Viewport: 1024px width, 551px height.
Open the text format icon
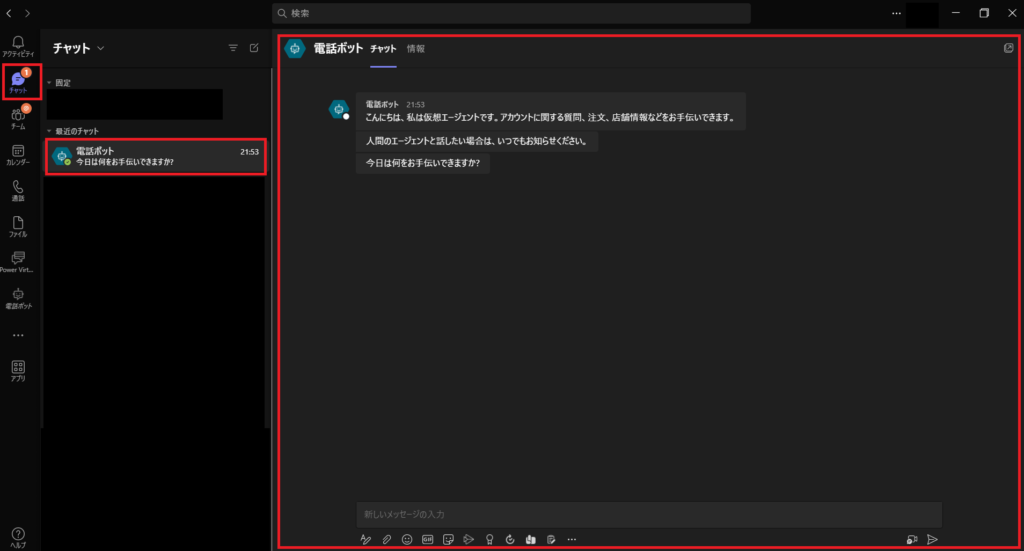tap(366, 539)
